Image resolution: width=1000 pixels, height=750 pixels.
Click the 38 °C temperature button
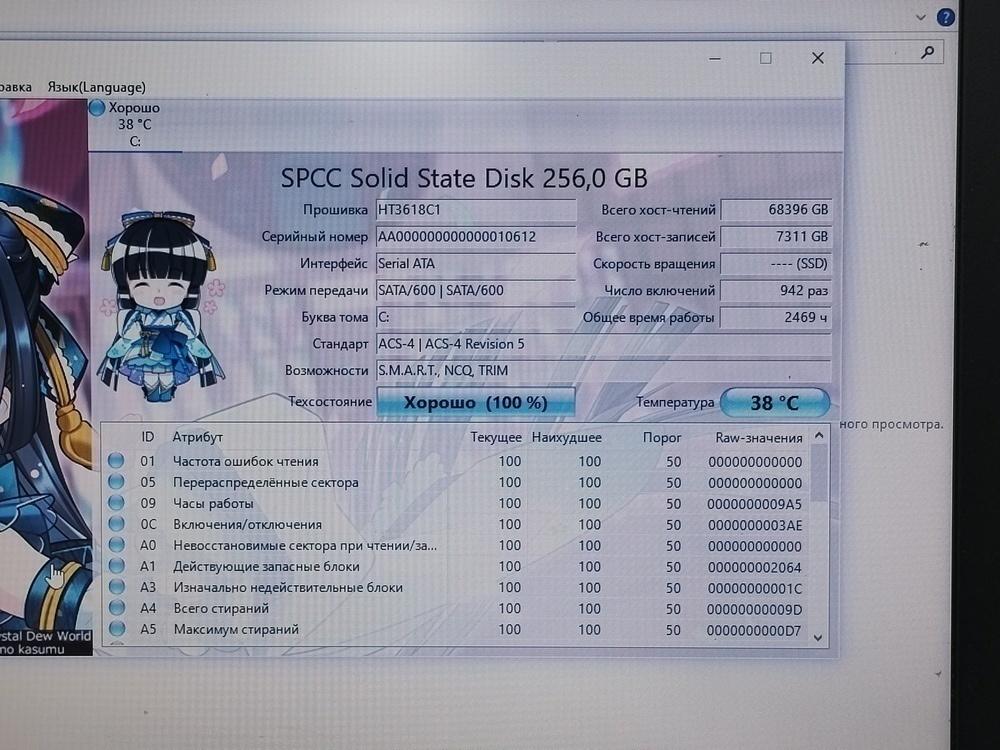pyautogui.click(x=775, y=402)
